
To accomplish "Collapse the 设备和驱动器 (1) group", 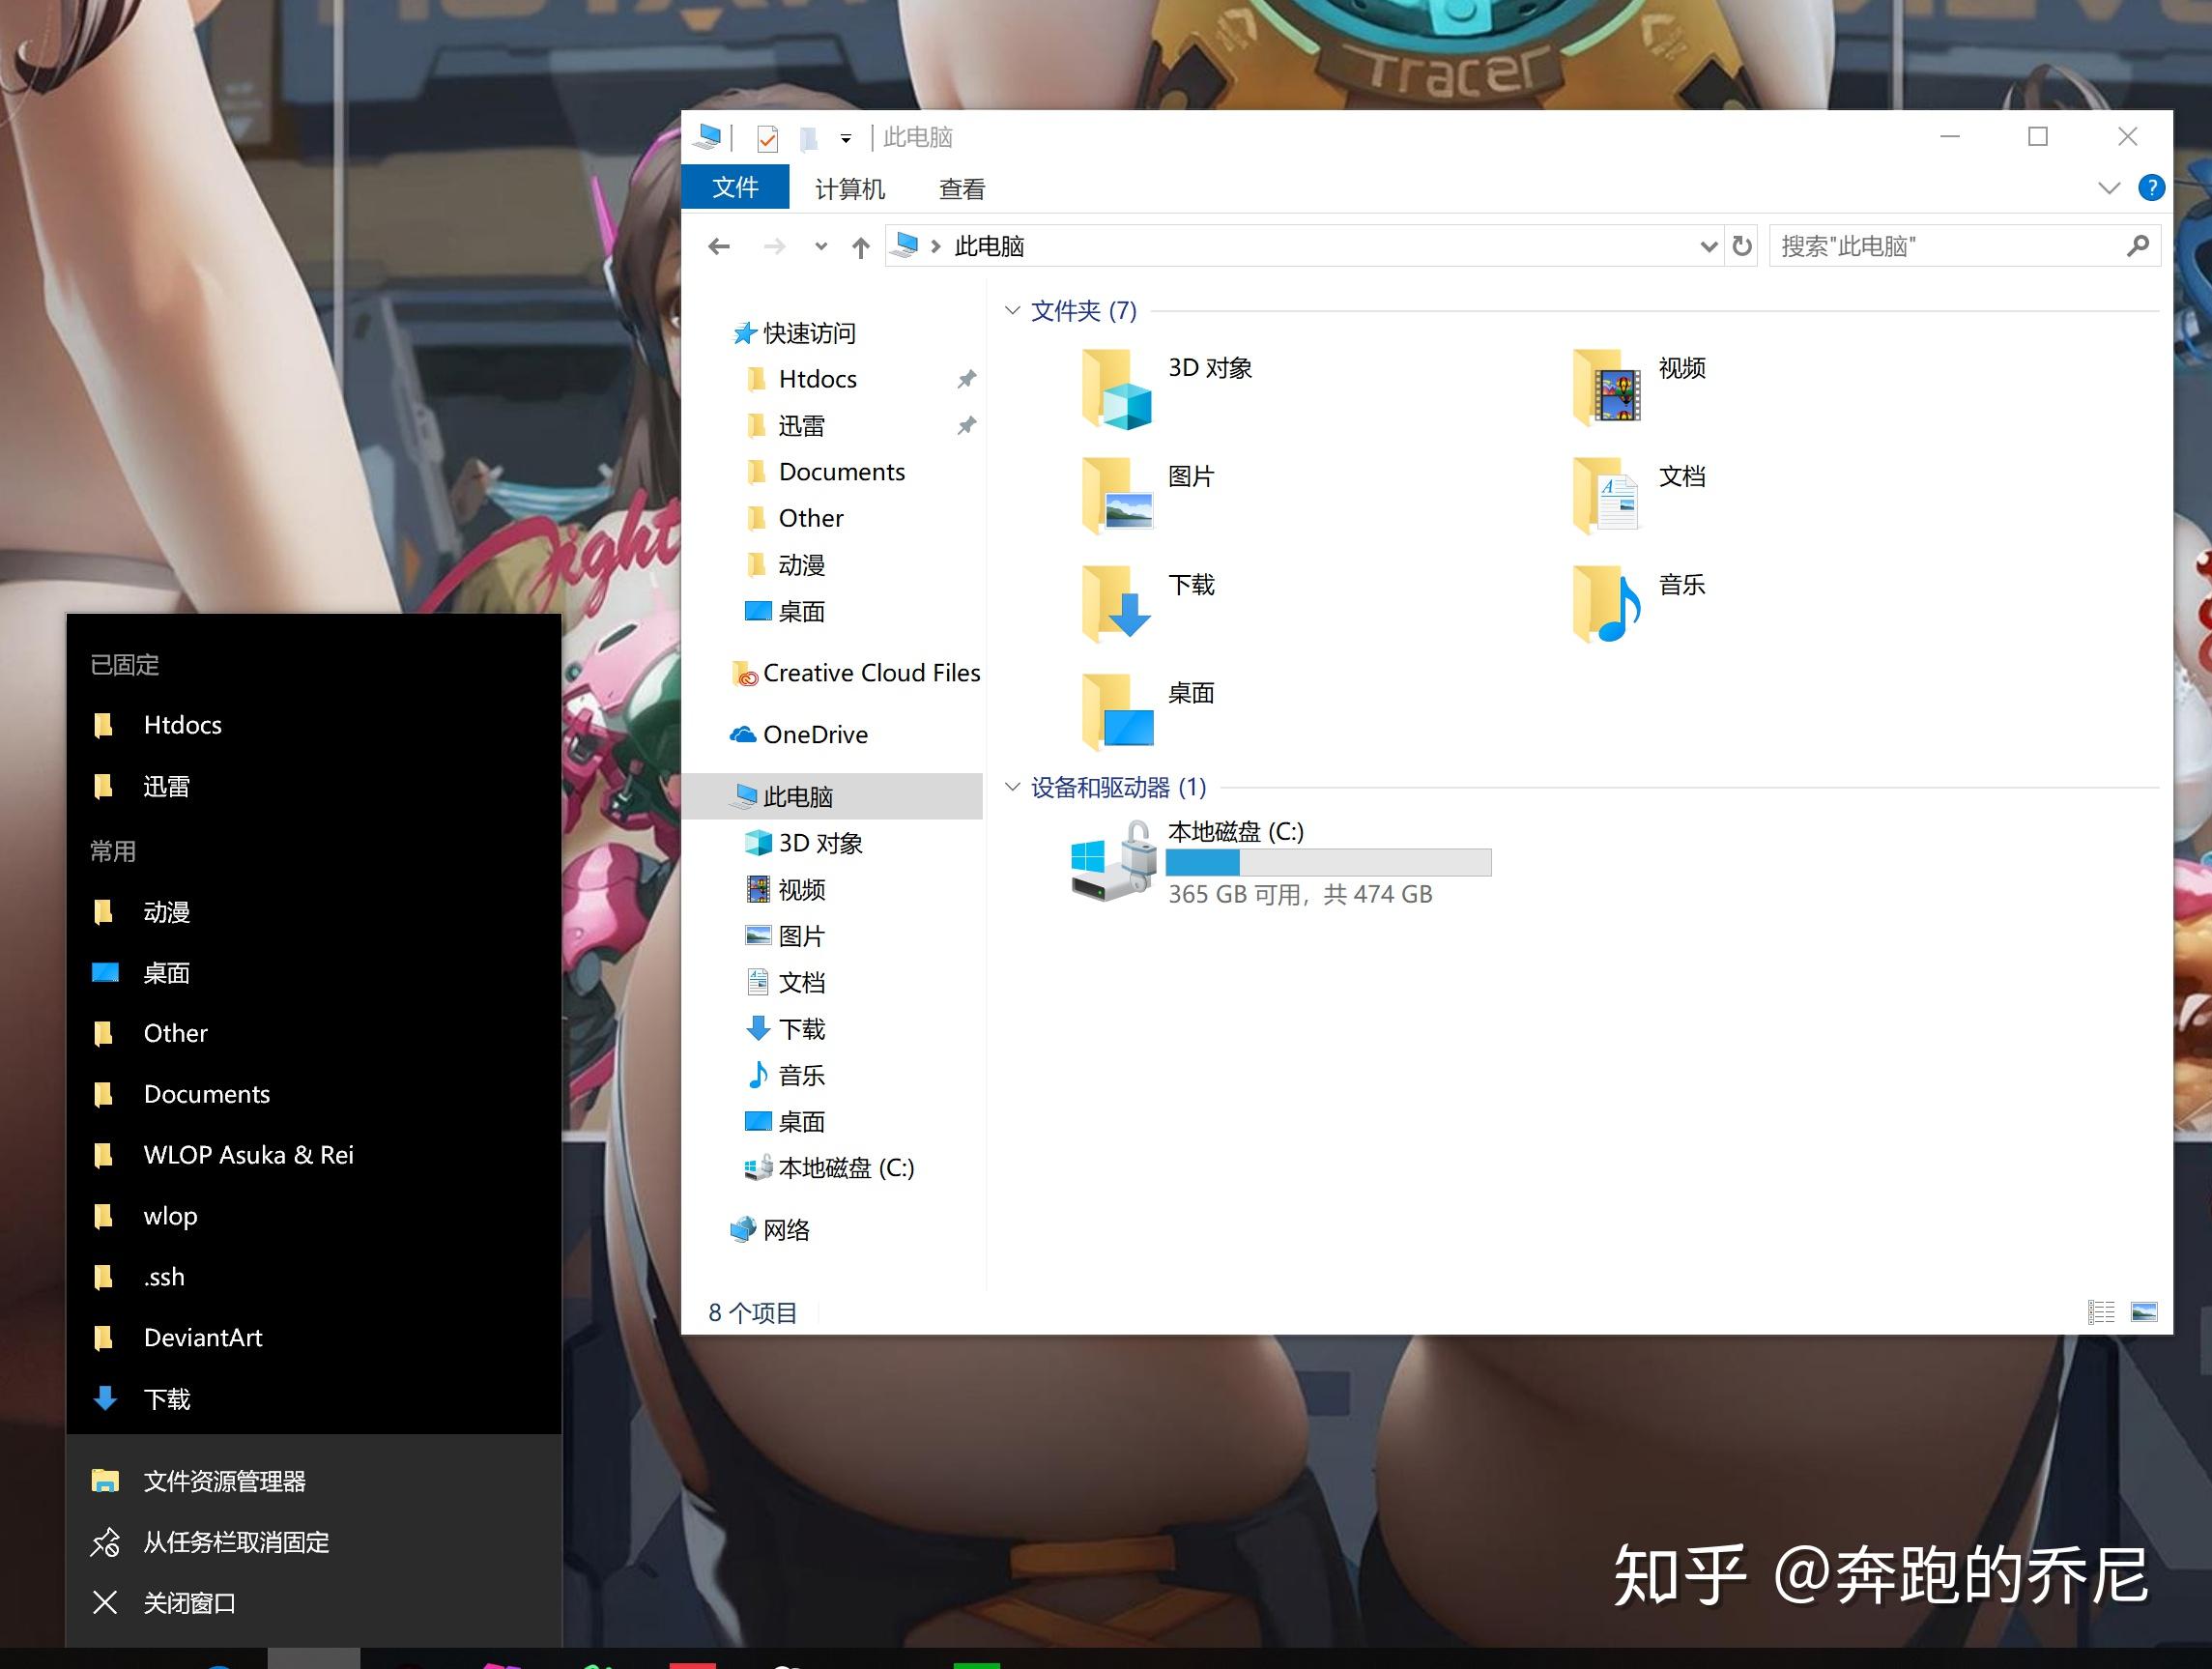I will tap(1012, 787).
